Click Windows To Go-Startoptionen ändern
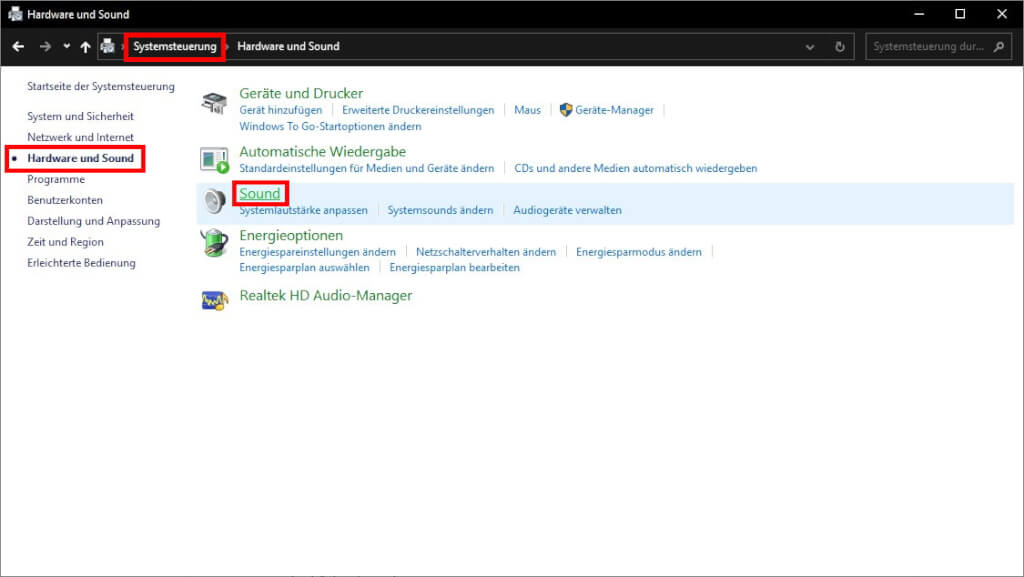The width and height of the screenshot is (1024, 577). pos(330,126)
